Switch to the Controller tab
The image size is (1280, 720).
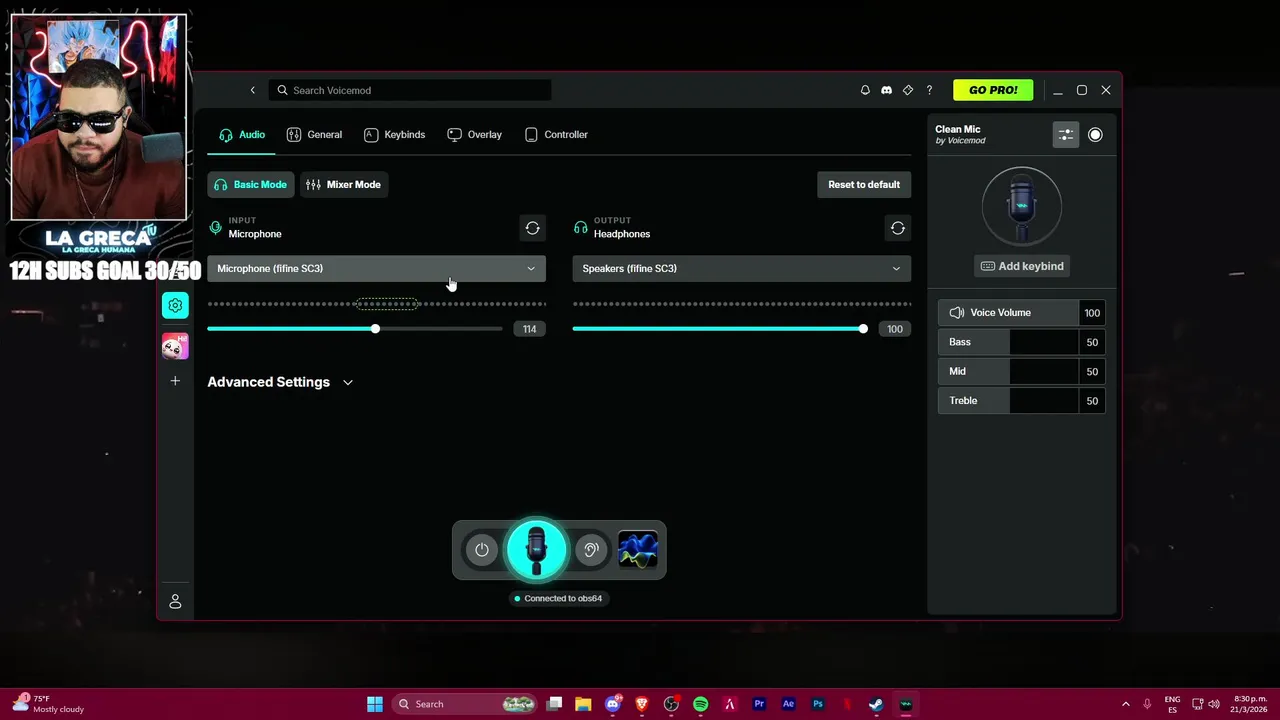(556, 134)
